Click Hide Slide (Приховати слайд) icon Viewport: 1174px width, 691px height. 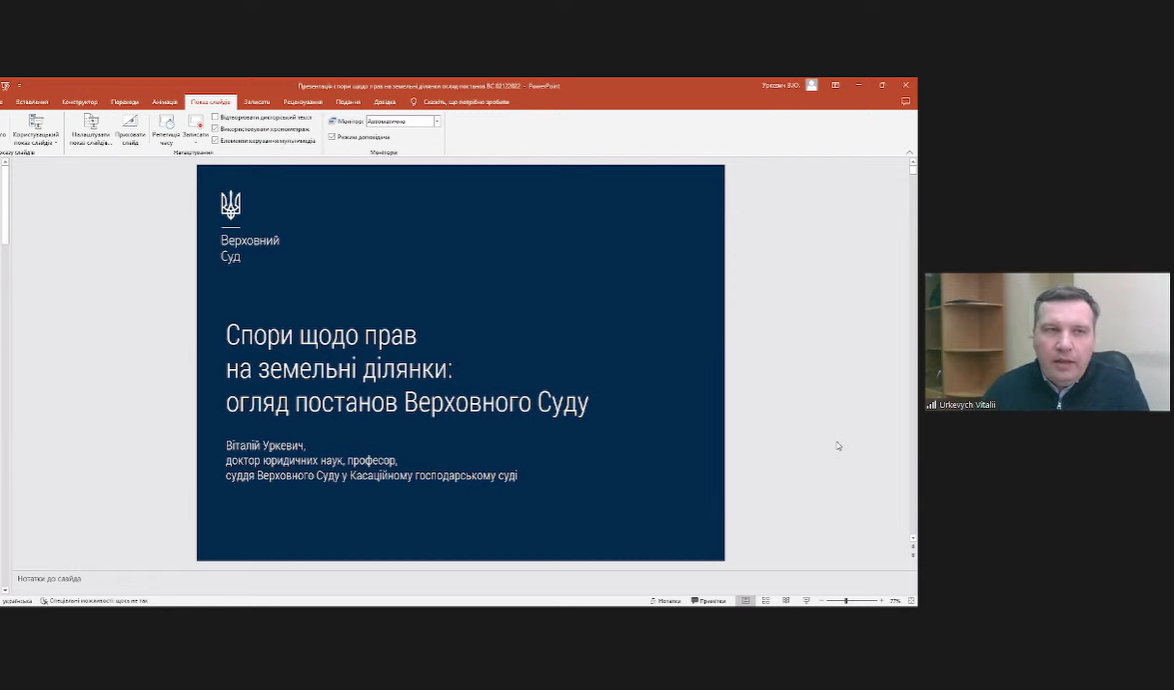click(x=130, y=123)
